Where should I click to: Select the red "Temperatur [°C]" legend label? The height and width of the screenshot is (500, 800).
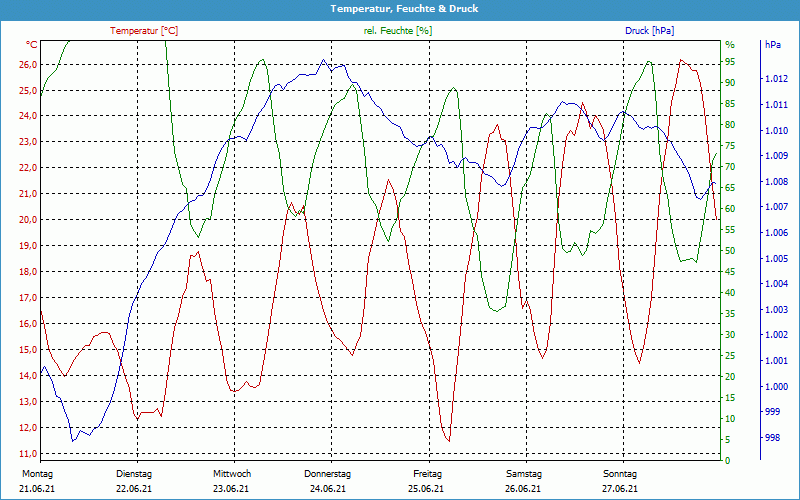tap(144, 31)
